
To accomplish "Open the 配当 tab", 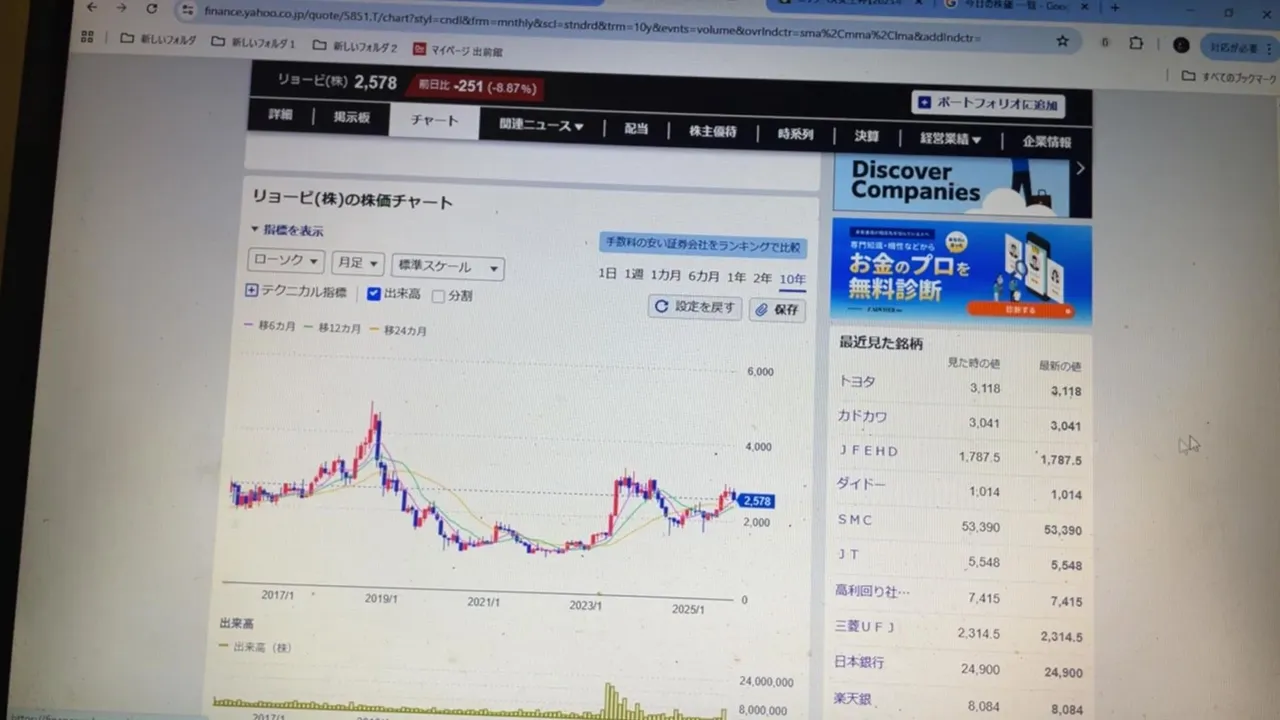I will click(x=636, y=128).
